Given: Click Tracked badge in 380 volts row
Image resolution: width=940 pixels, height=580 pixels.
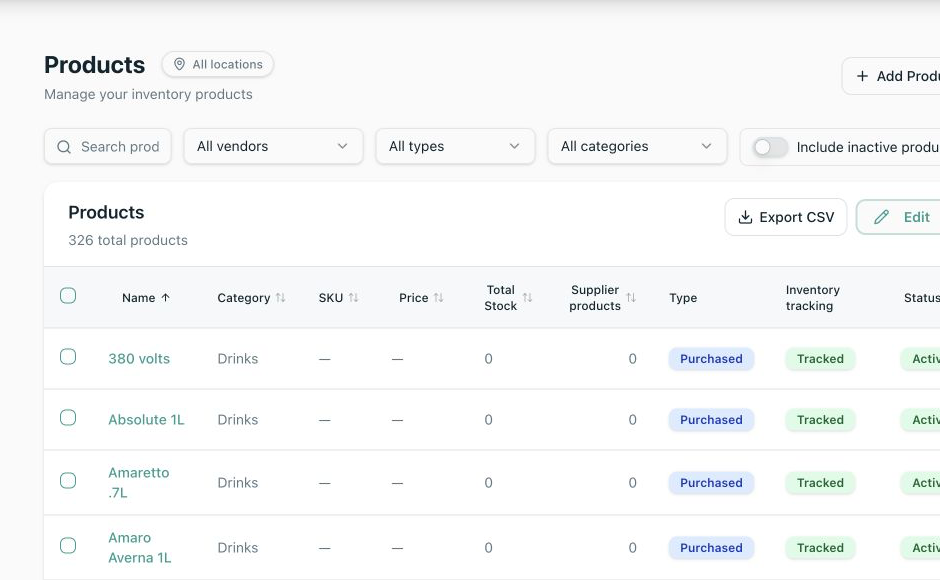Looking at the screenshot, I should point(820,359).
